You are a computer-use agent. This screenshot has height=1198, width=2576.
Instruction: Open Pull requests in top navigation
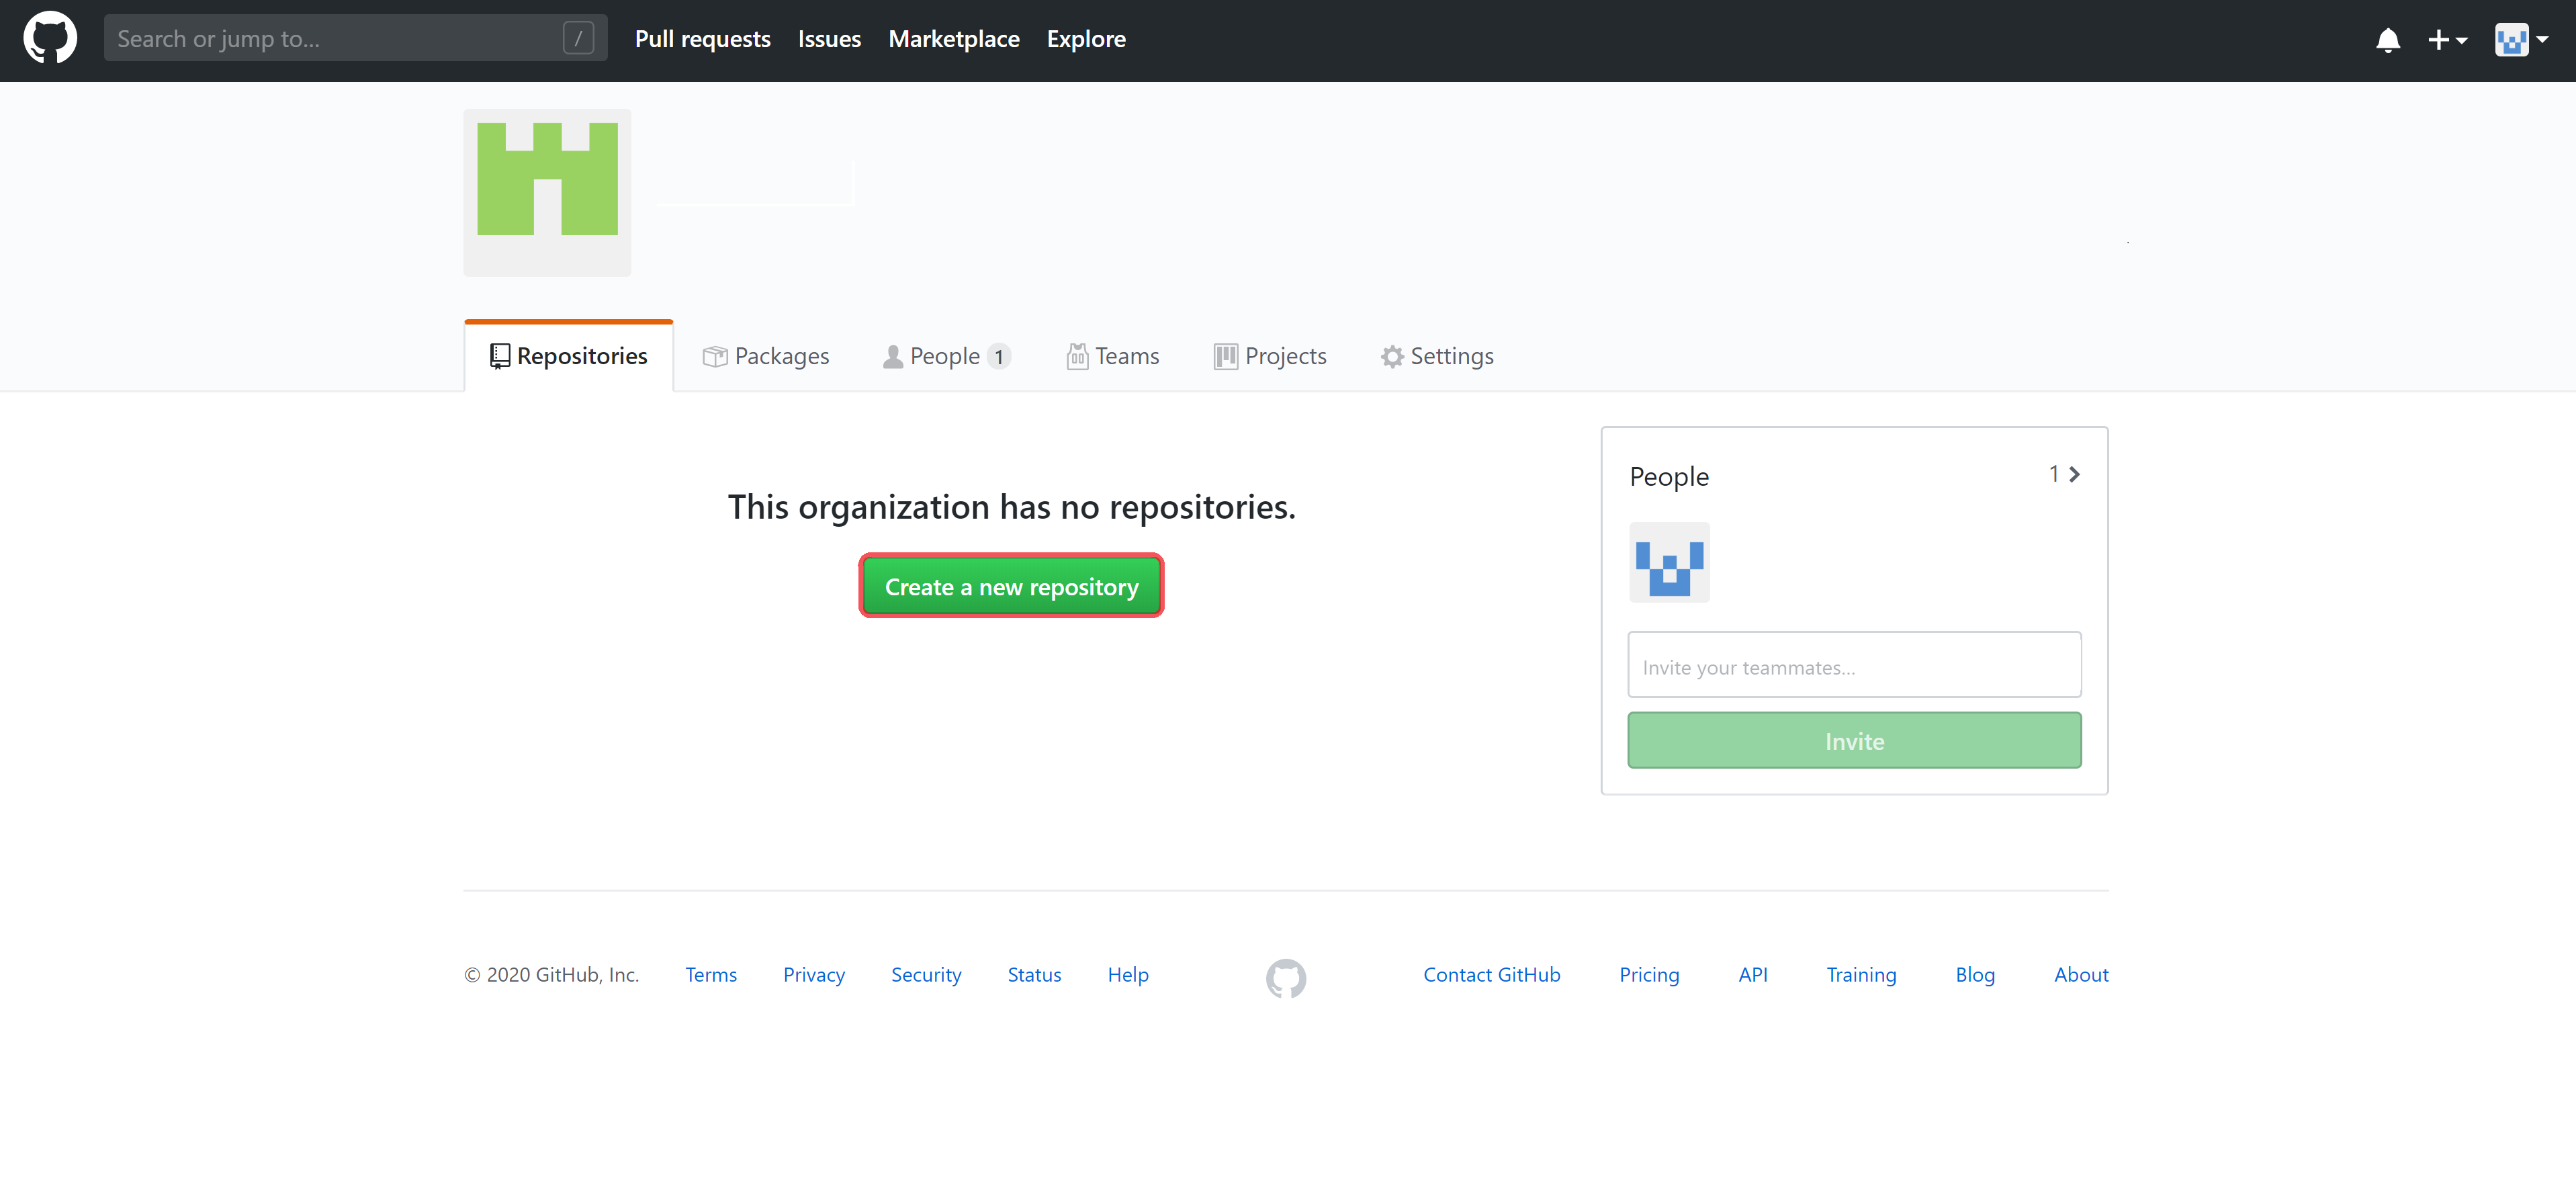(x=703, y=39)
